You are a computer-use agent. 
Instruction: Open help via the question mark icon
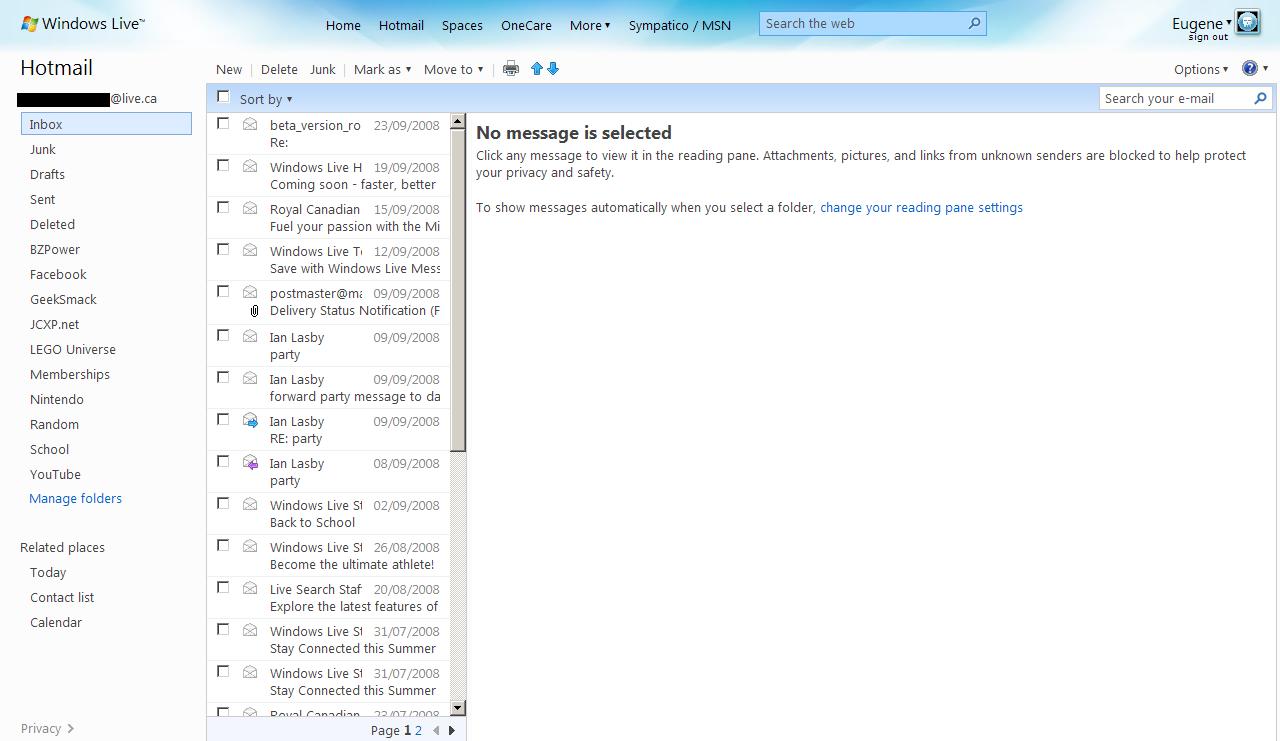click(1250, 69)
